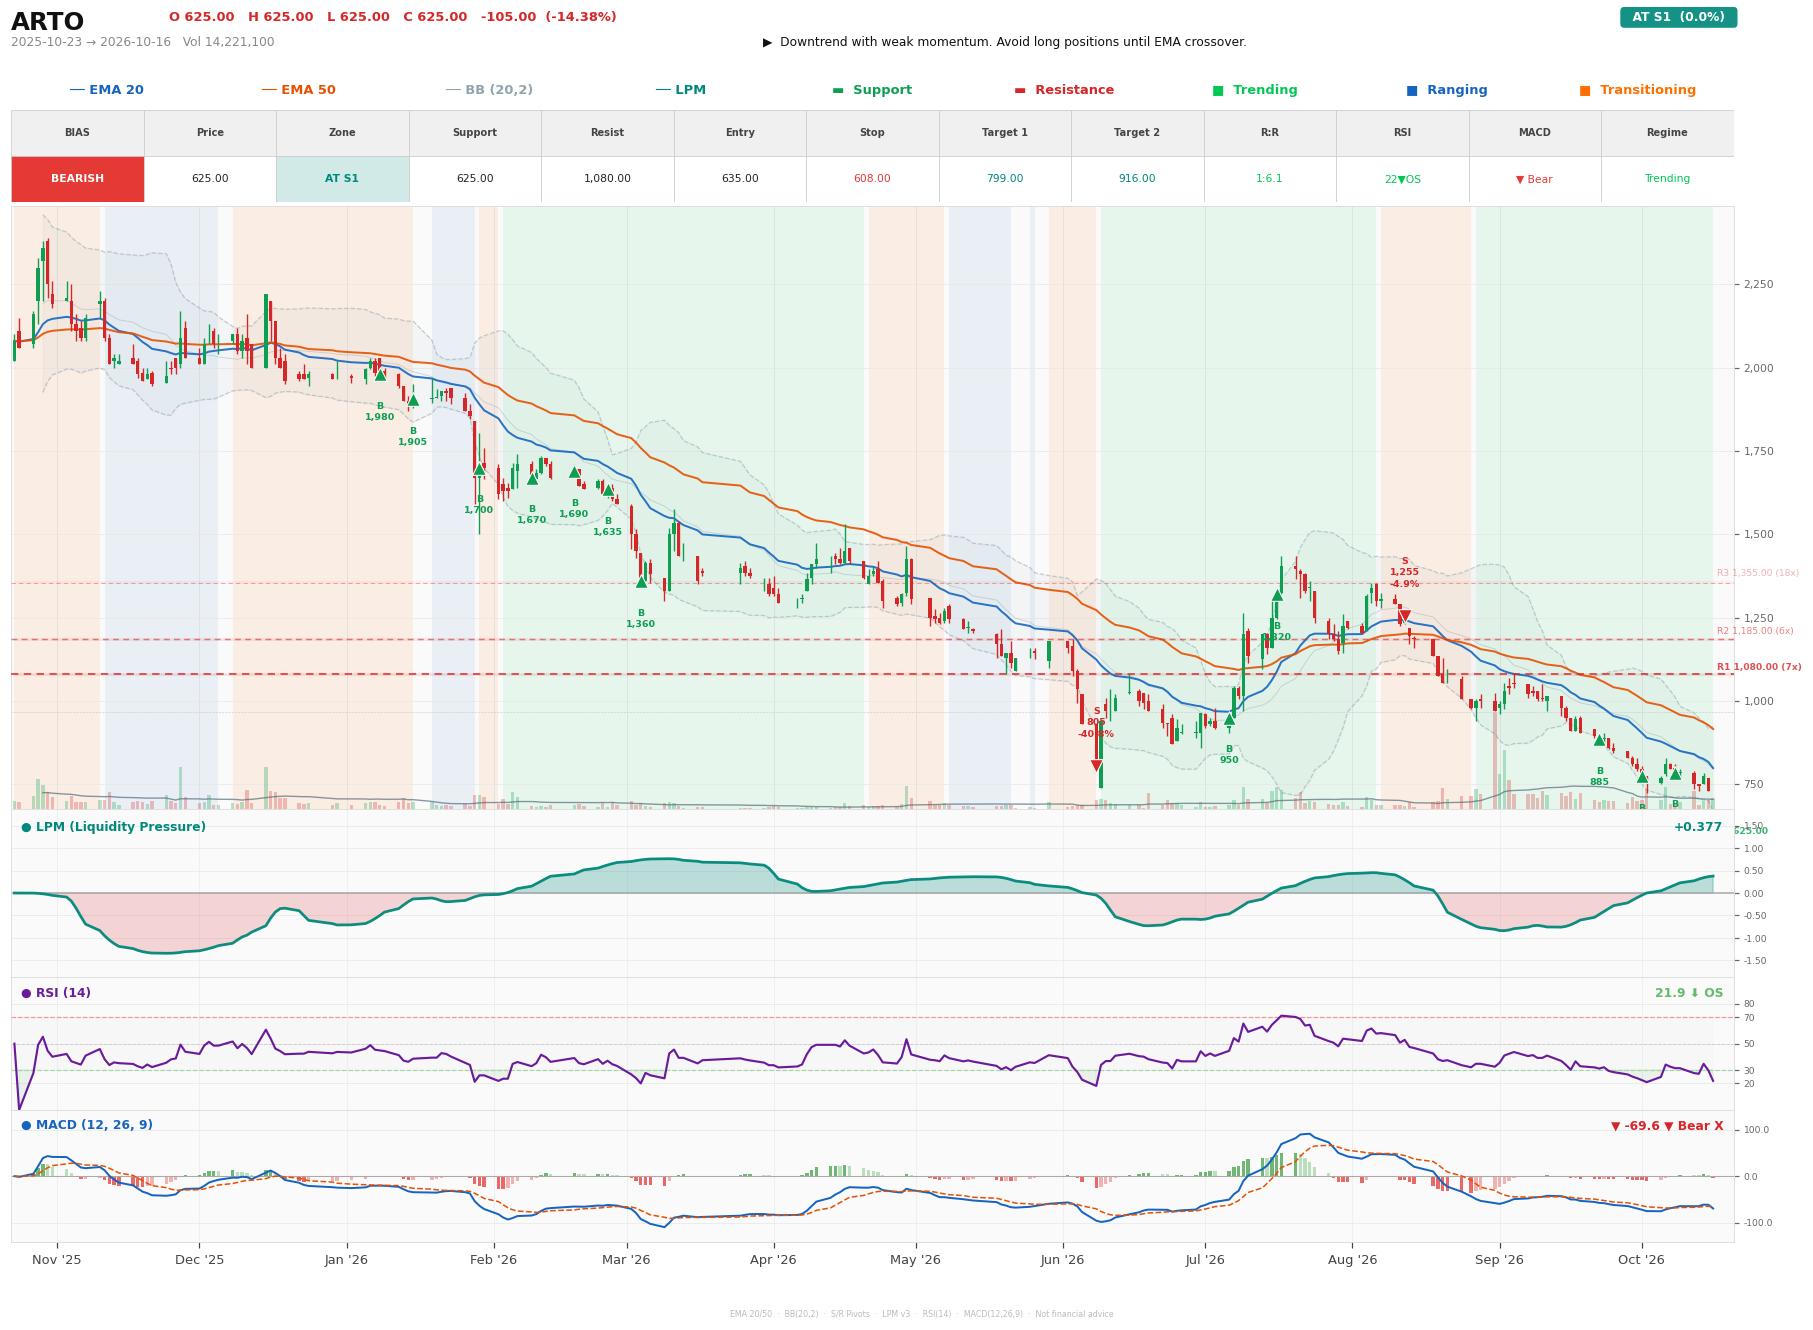Click the R:R value 1:6.1
The width and height of the screenshot is (1813, 1330).
pos(1269,179)
